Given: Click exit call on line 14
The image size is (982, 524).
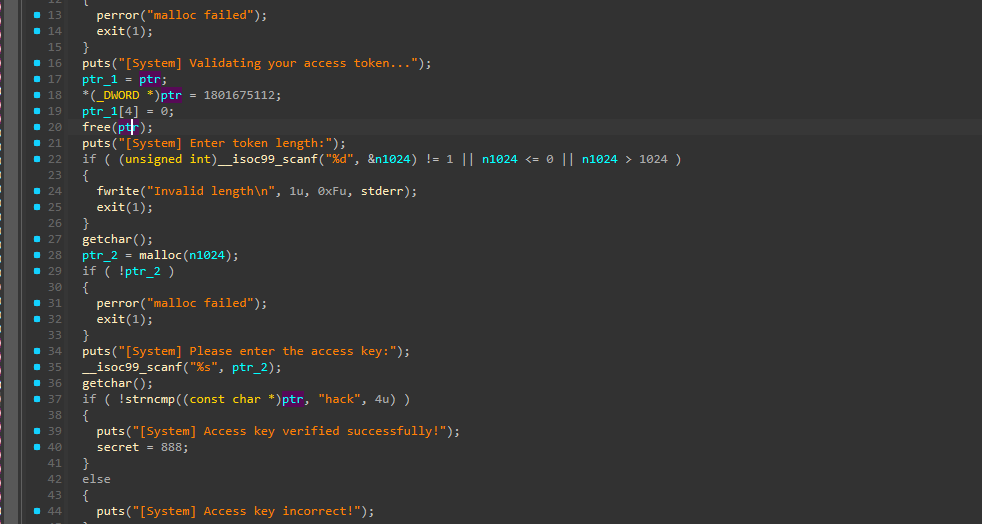Looking at the screenshot, I should (x=110, y=31).
